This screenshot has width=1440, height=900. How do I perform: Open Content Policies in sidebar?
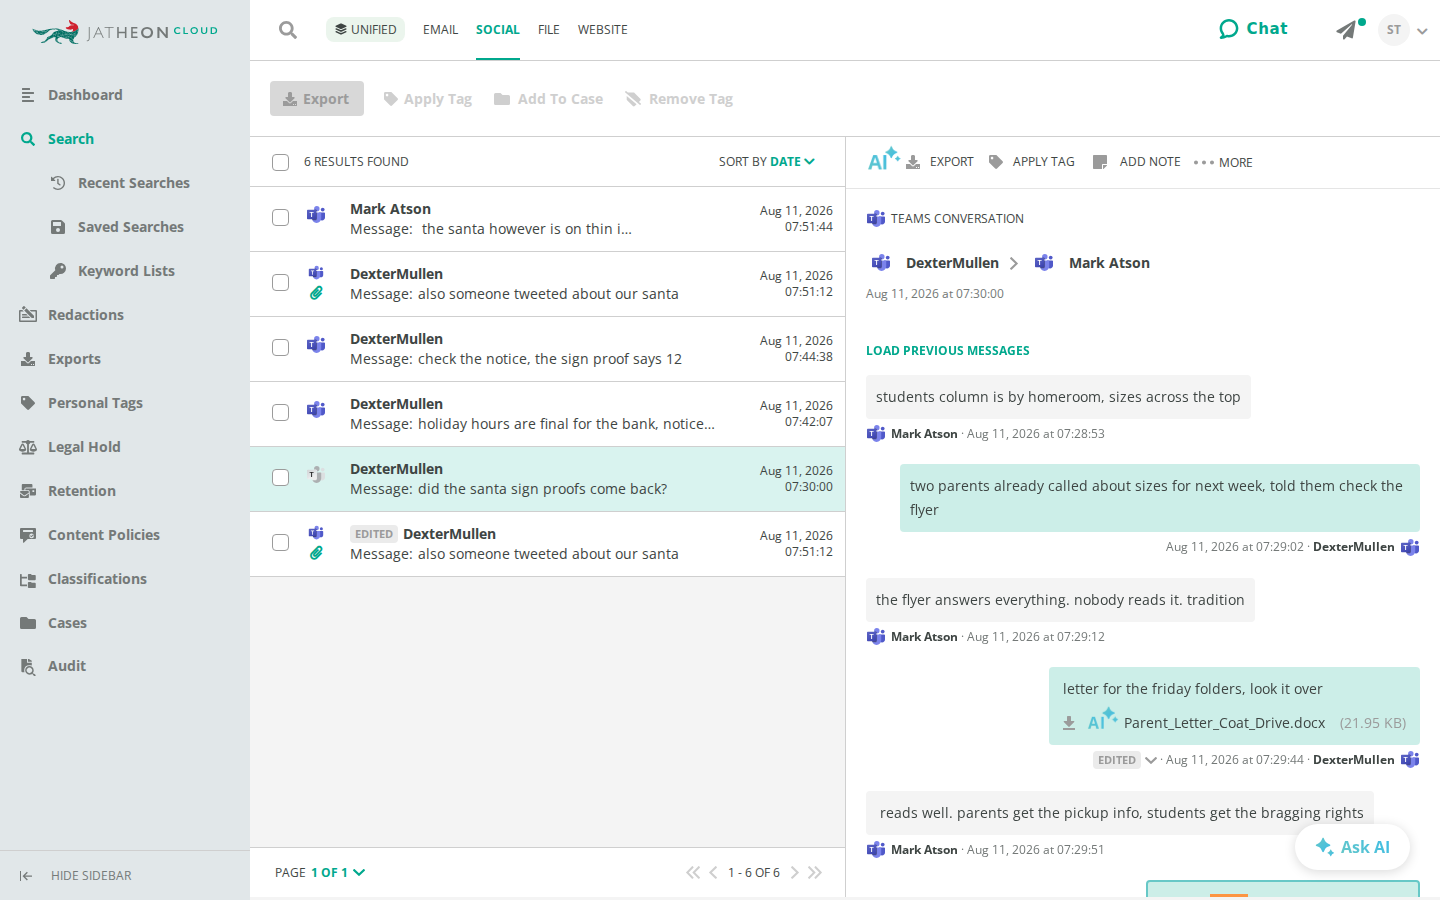pos(104,535)
